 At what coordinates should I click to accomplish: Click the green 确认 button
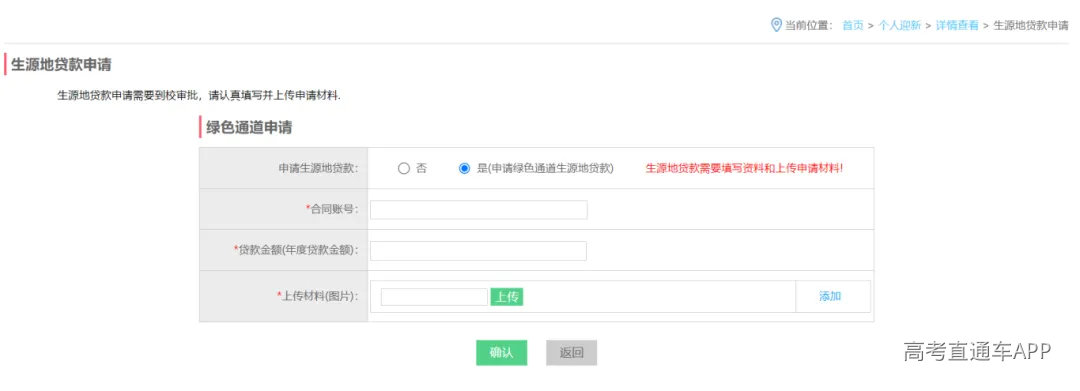pos(501,352)
